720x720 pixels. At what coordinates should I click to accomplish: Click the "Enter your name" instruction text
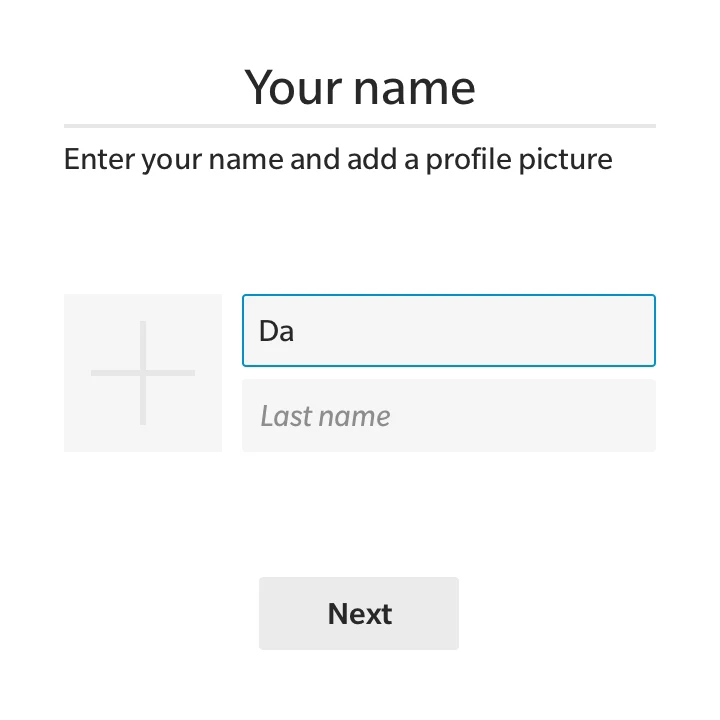coord(338,159)
